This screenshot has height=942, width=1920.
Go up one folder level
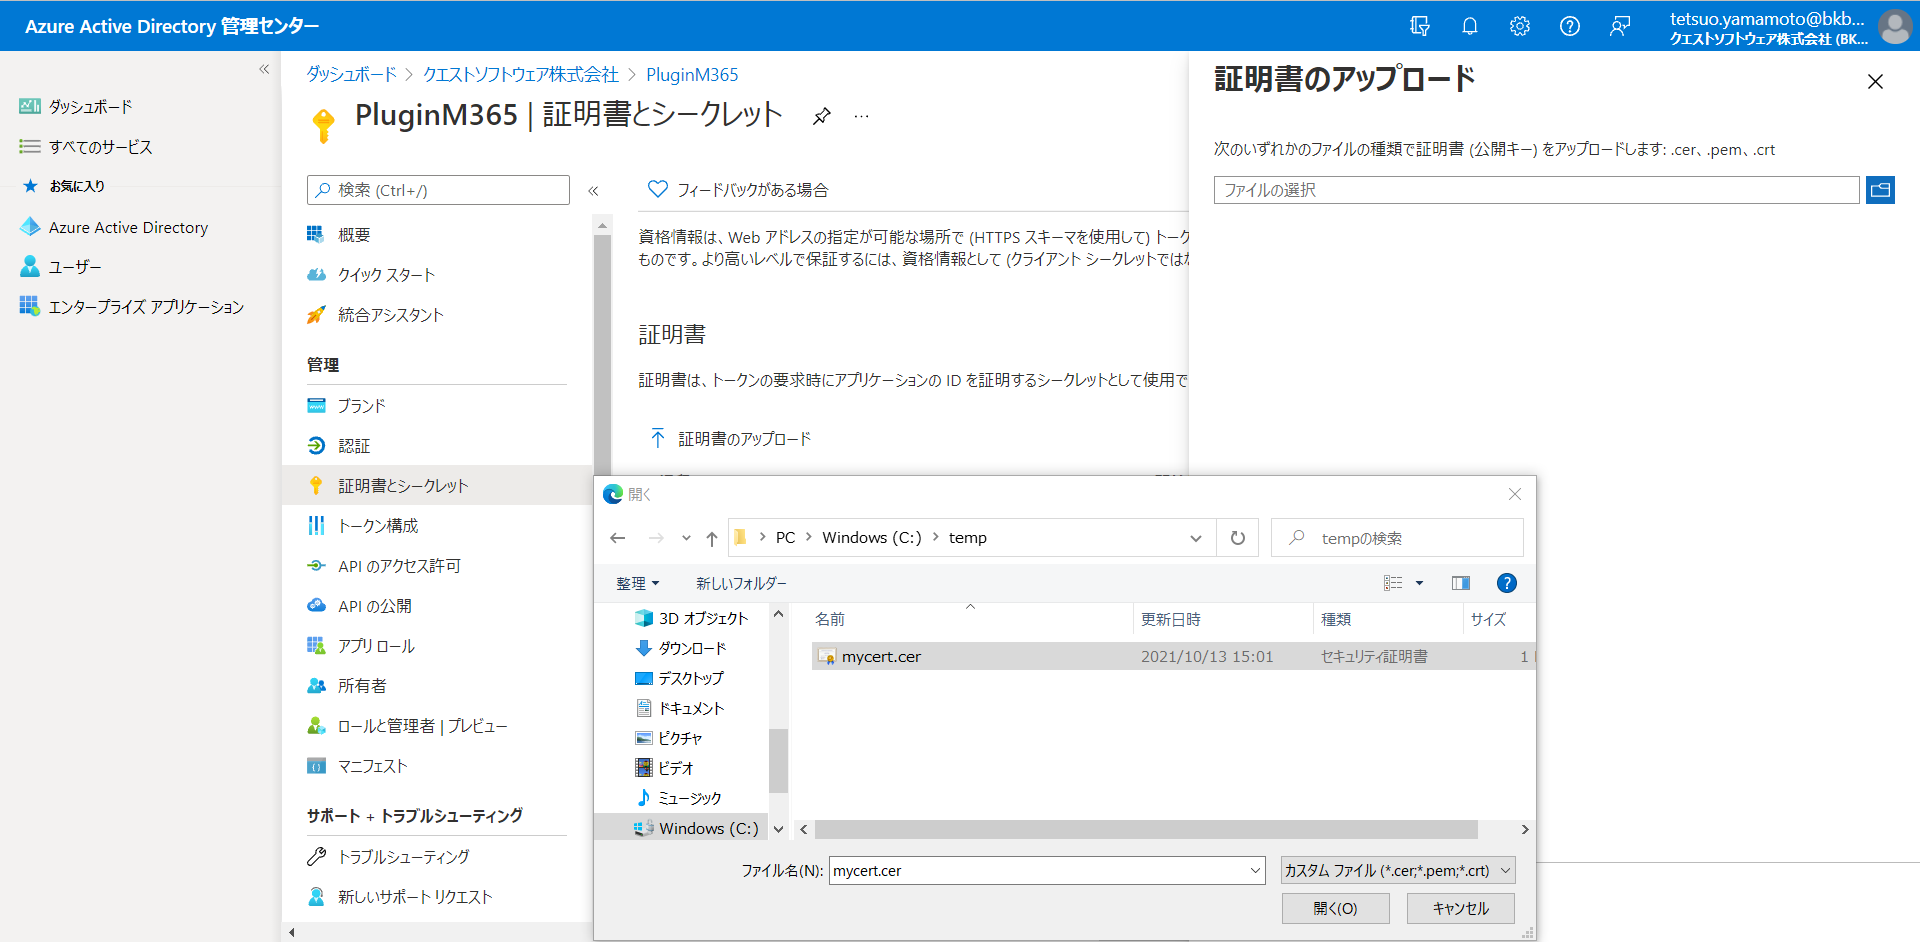pos(712,538)
